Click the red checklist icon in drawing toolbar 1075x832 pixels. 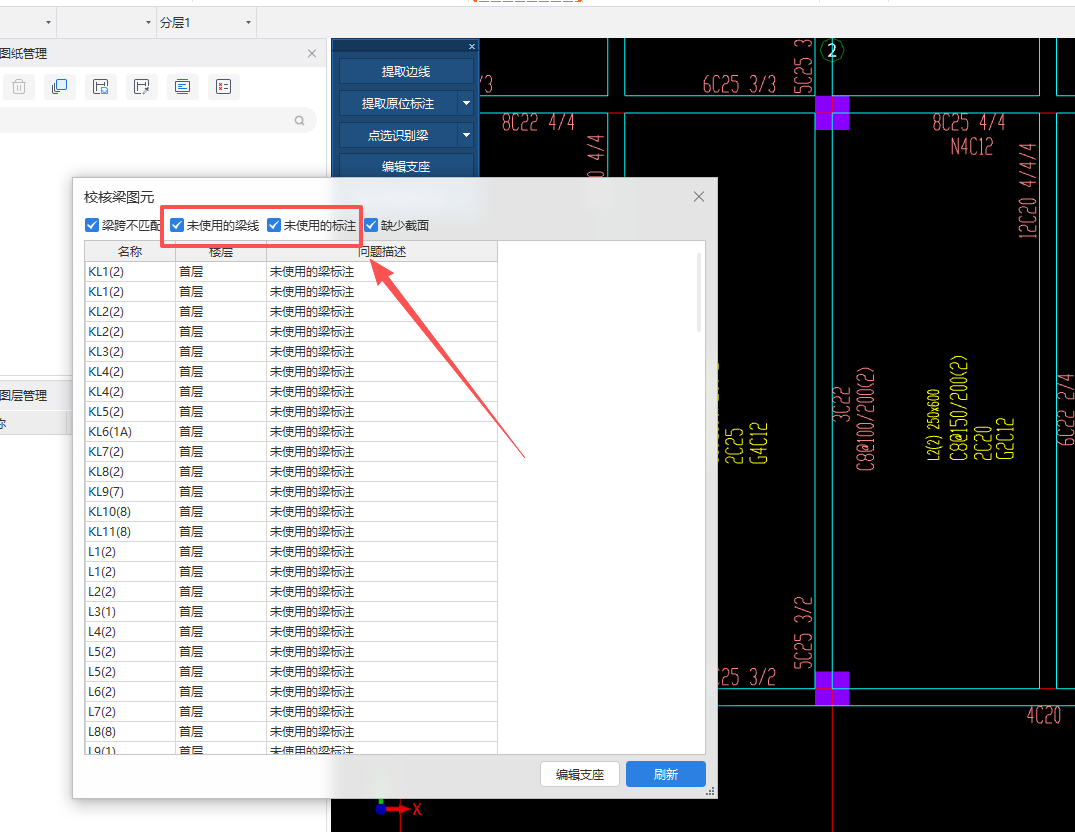(x=223, y=87)
